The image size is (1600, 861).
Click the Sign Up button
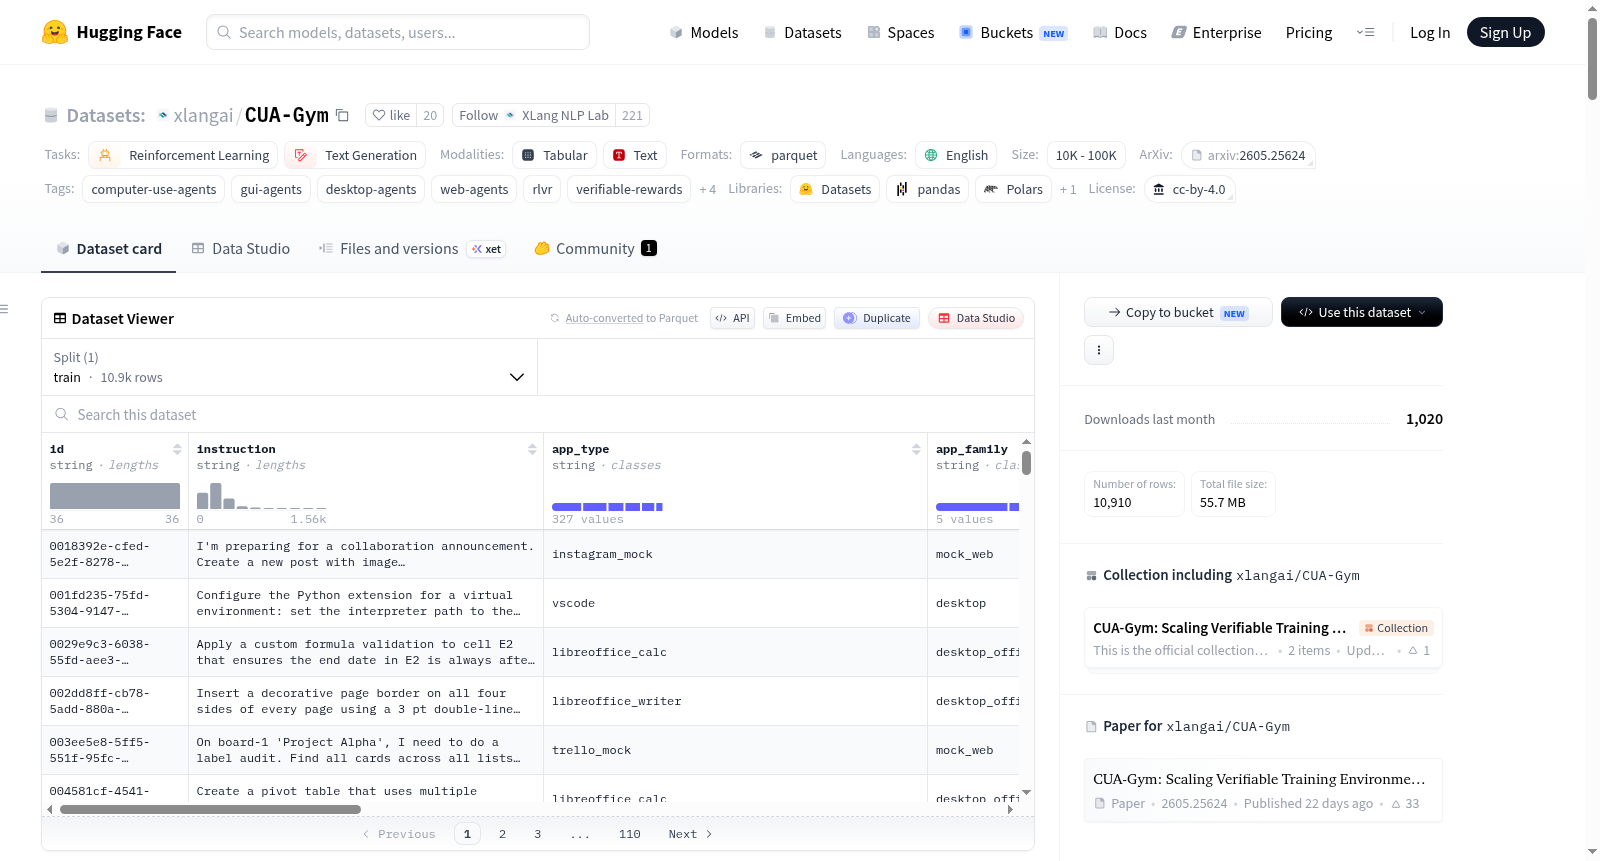(1505, 32)
